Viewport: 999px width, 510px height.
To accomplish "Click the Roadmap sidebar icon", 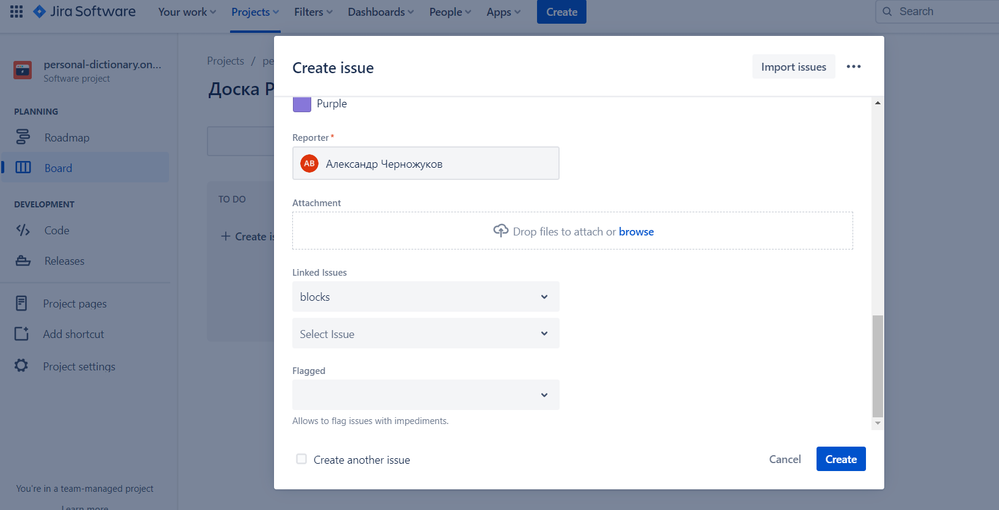I will click(x=22, y=137).
